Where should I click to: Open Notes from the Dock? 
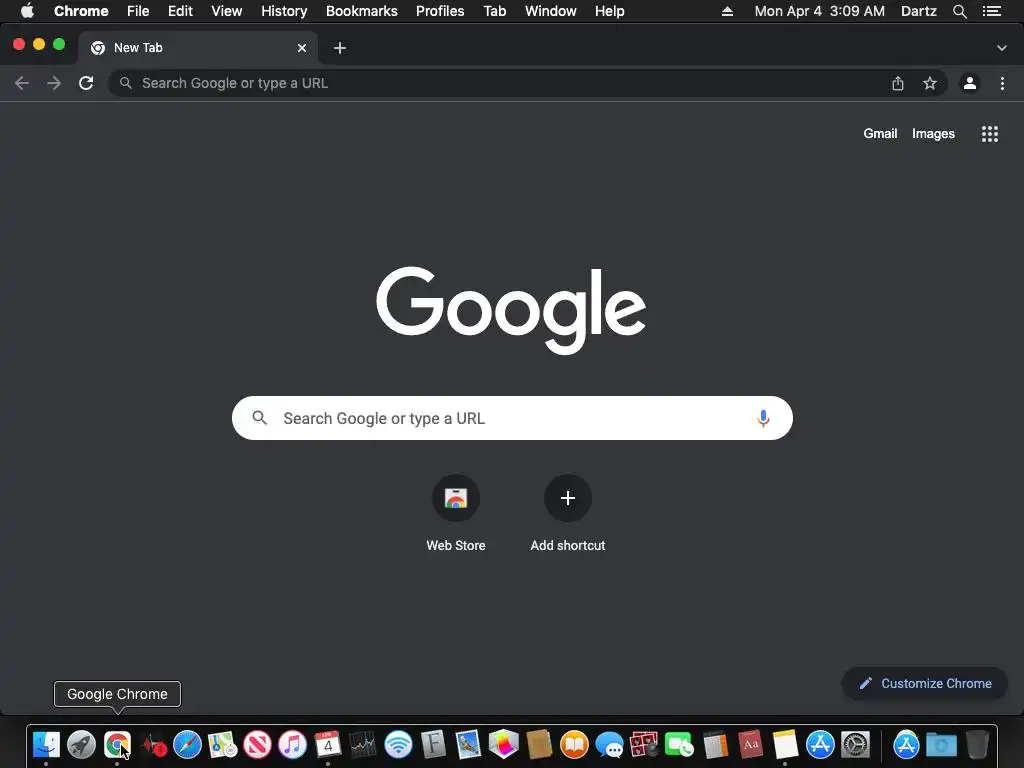tap(785, 744)
